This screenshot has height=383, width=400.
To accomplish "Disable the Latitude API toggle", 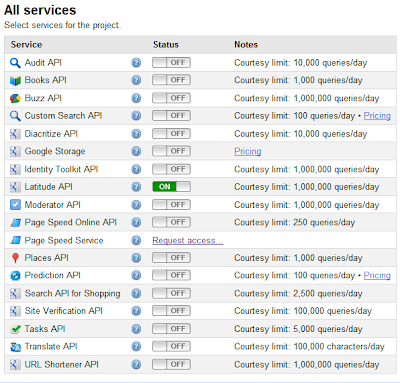I will pos(171,187).
